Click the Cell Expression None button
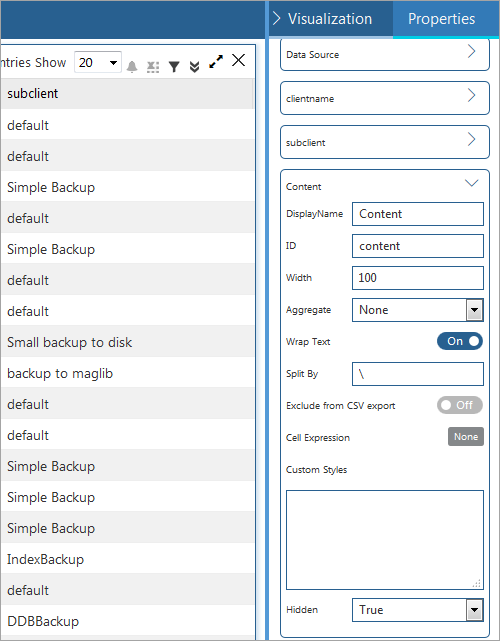This screenshot has width=500, height=641. click(466, 437)
